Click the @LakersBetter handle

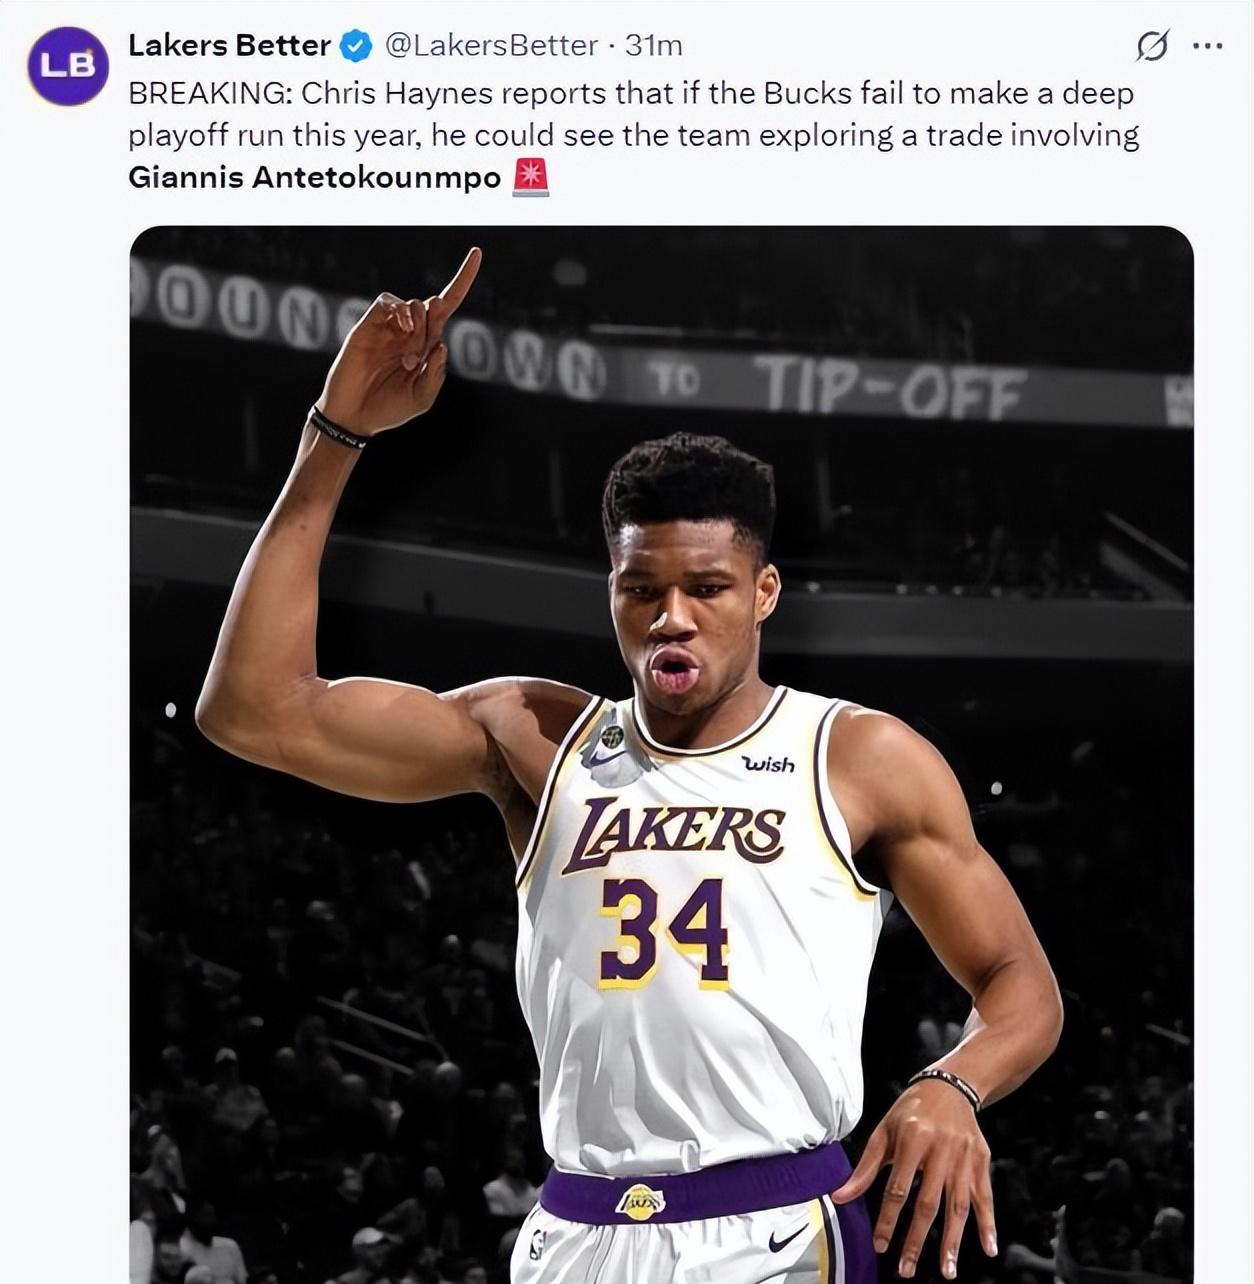tap(491, 46)
